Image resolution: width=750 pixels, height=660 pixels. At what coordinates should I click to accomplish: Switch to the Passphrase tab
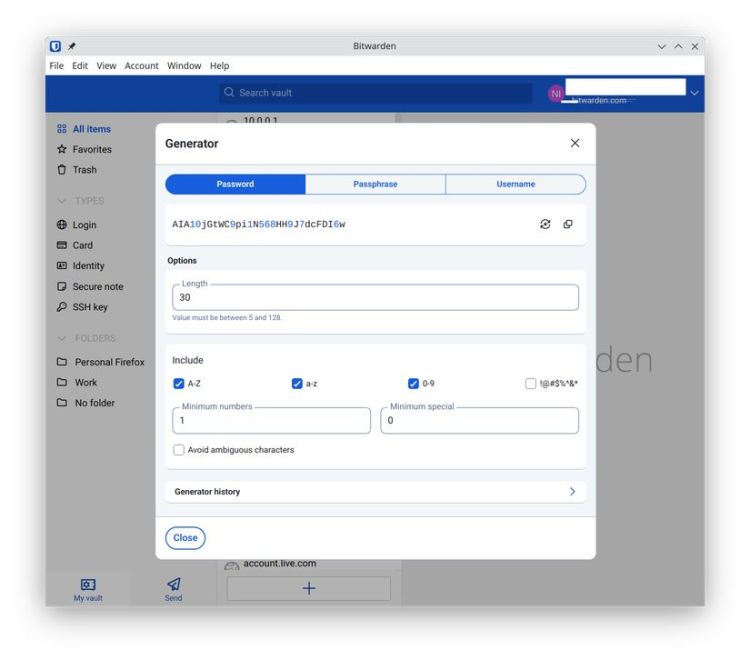(375, 184)
